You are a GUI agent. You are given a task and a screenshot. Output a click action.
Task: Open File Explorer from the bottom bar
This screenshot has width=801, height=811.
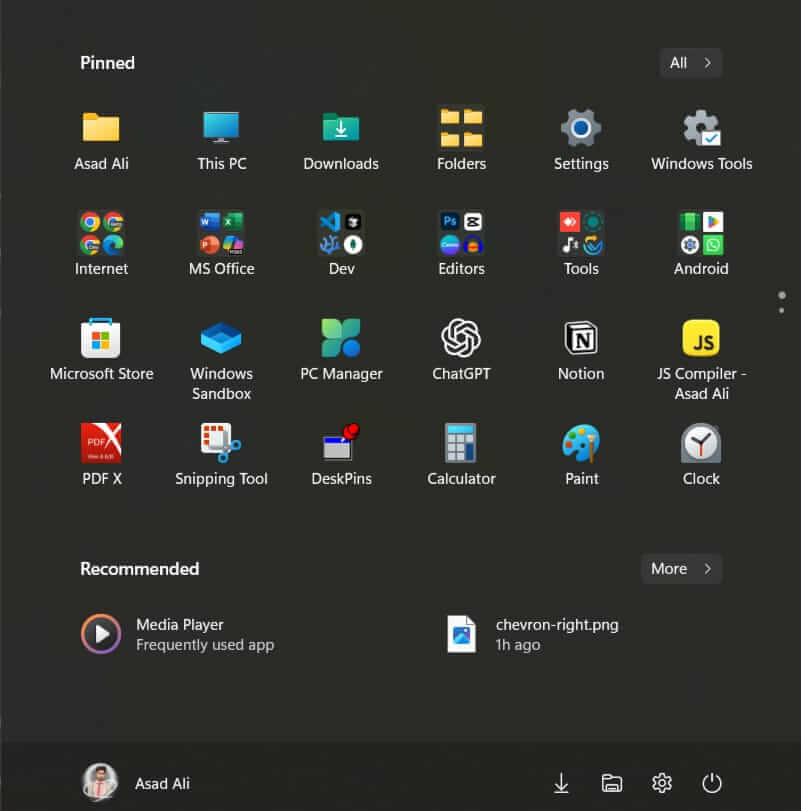point(611,783)
